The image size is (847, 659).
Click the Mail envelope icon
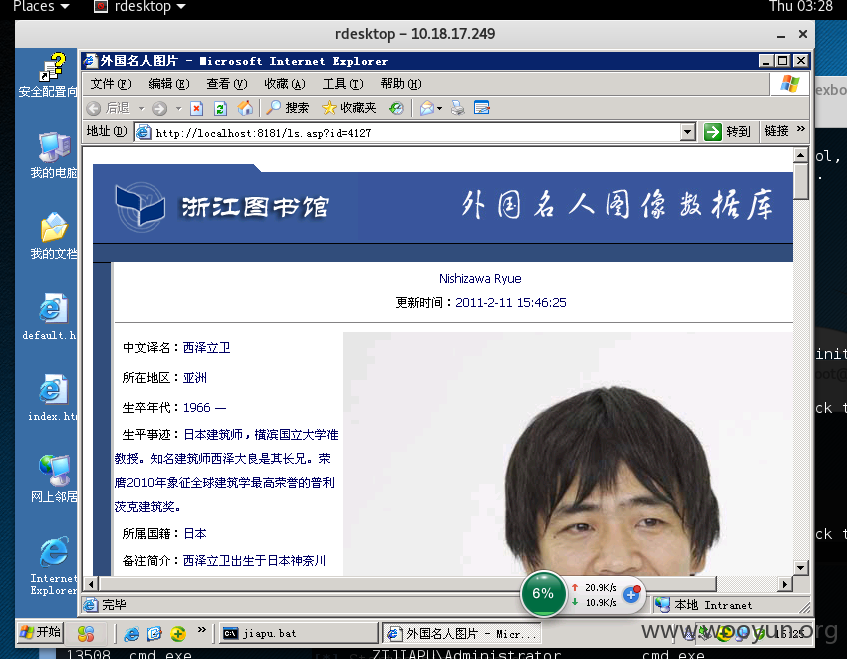coord(427,109)
